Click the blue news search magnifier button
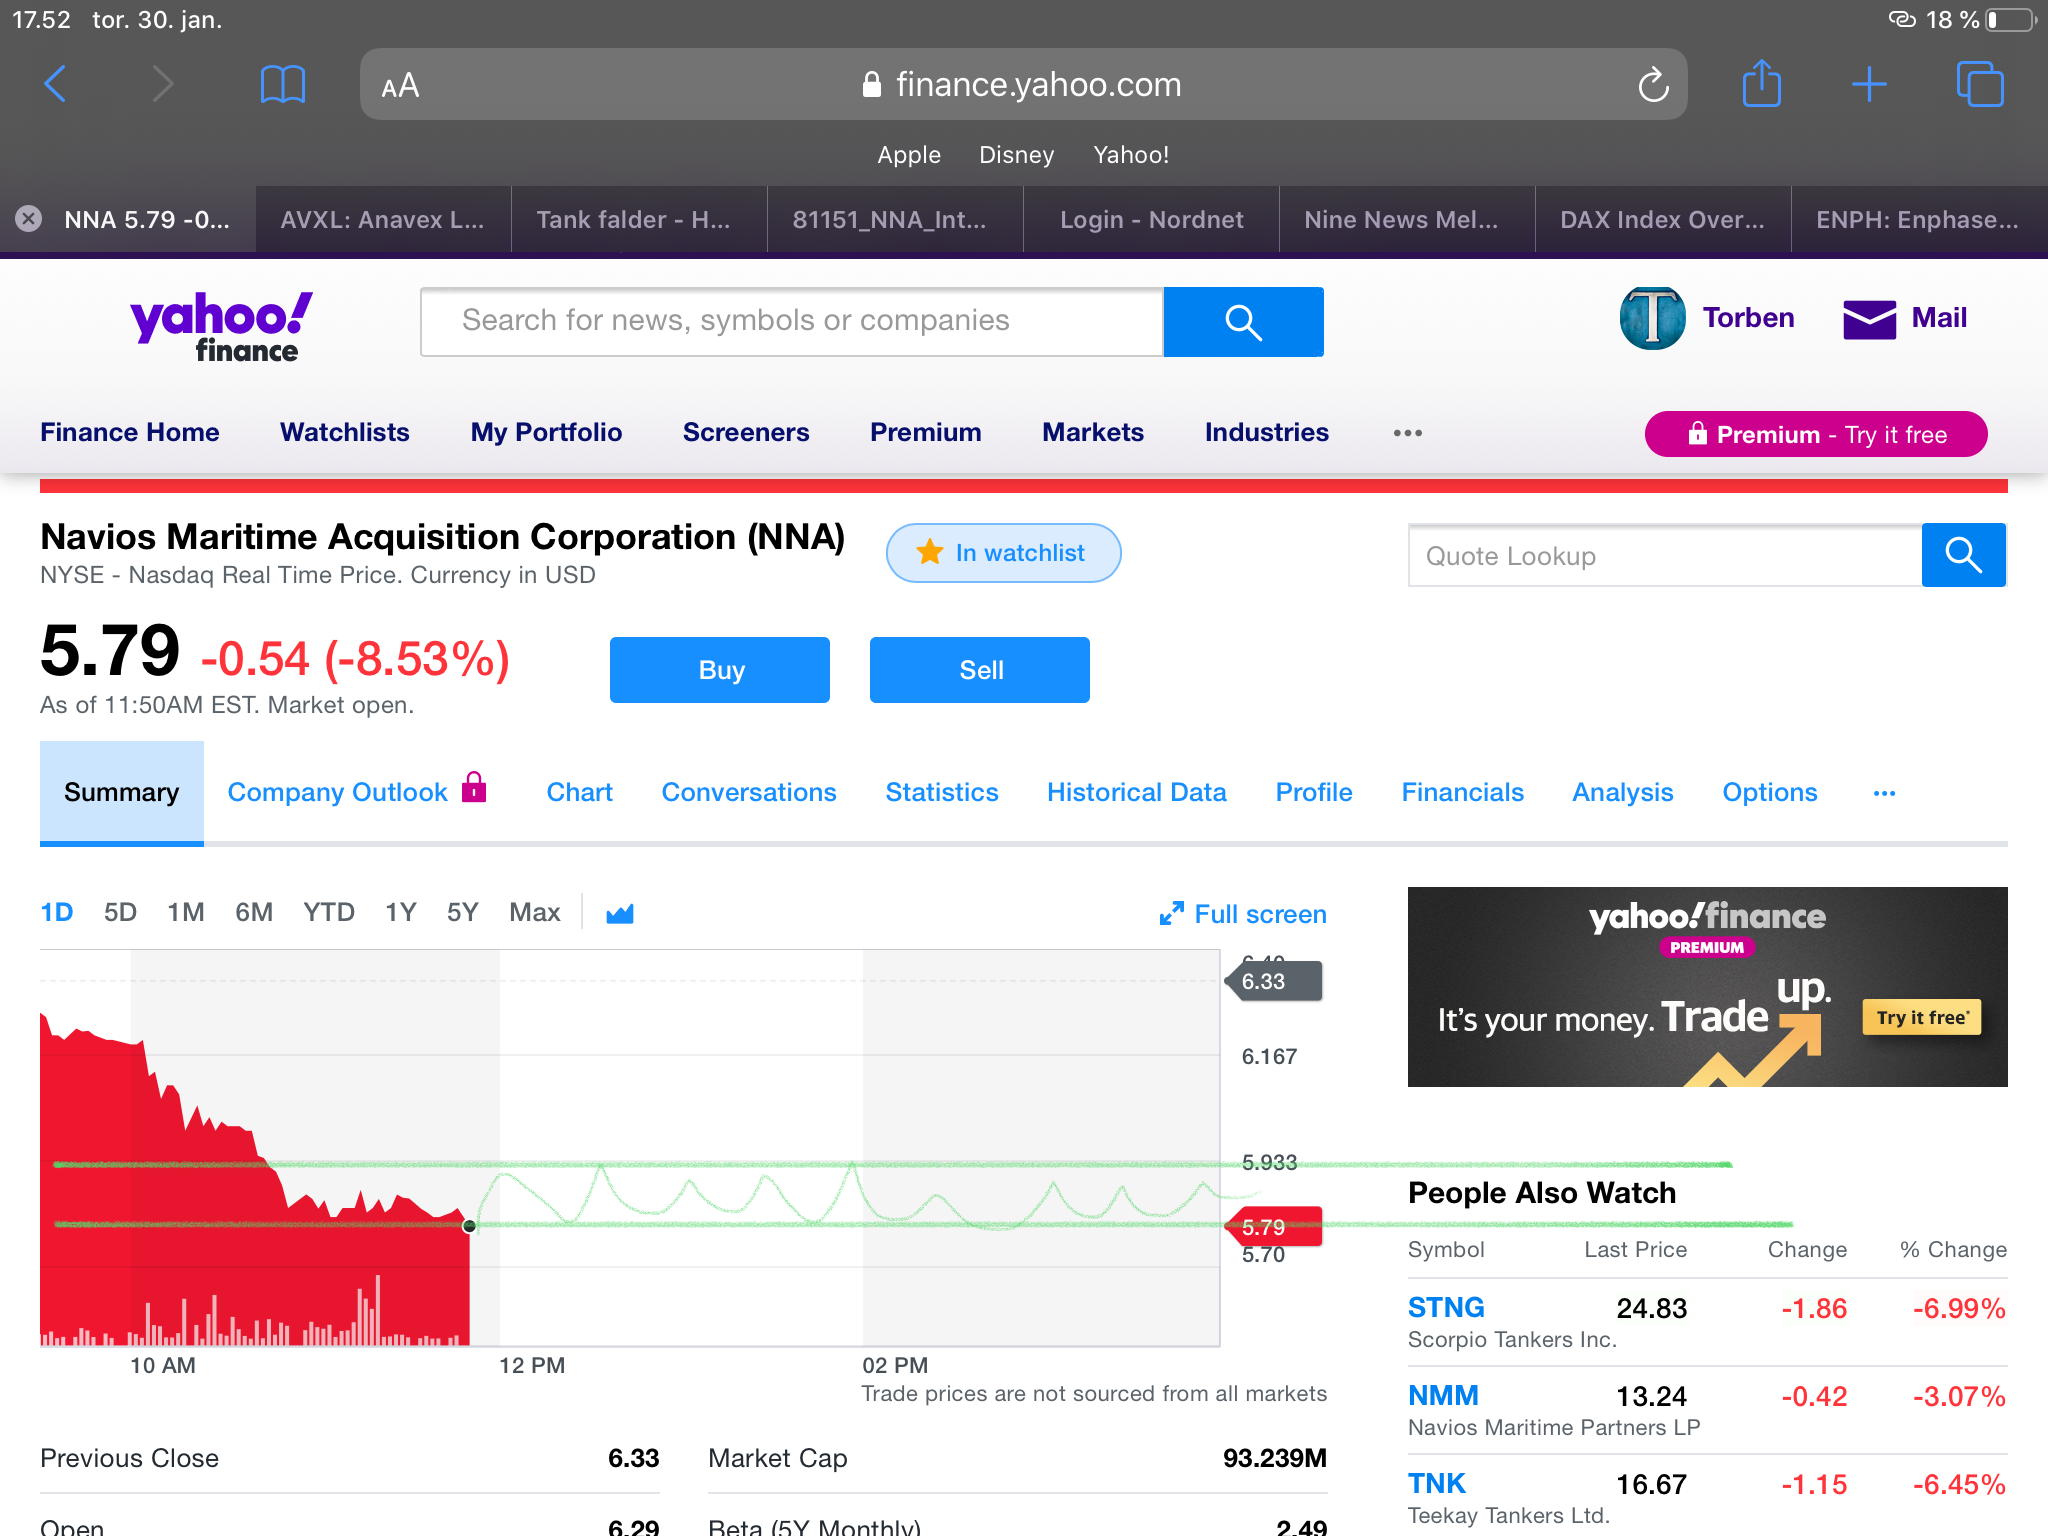 click(x=1243, y=322)
